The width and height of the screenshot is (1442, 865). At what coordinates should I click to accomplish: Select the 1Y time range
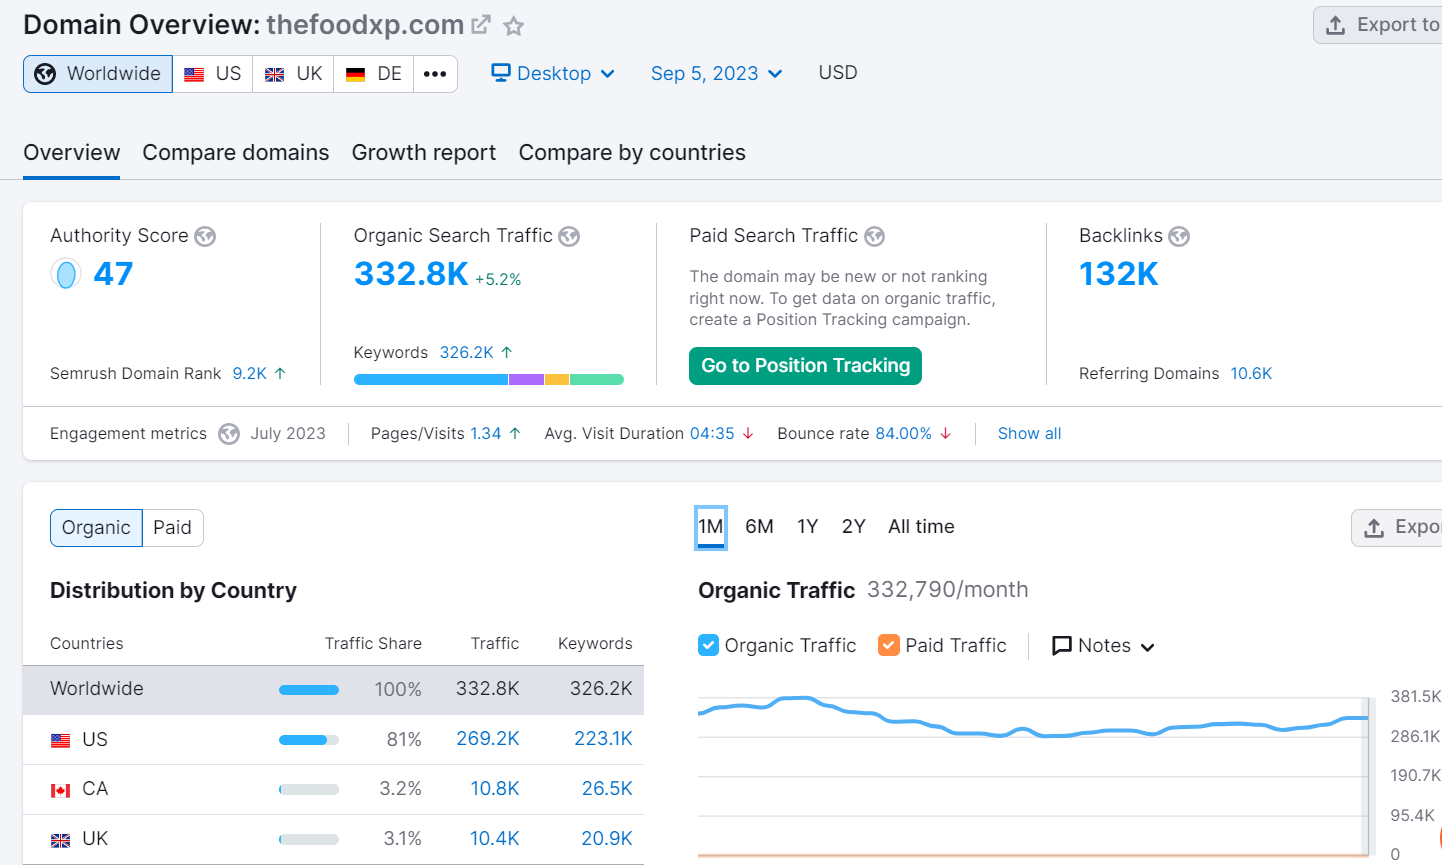point(808,527)
